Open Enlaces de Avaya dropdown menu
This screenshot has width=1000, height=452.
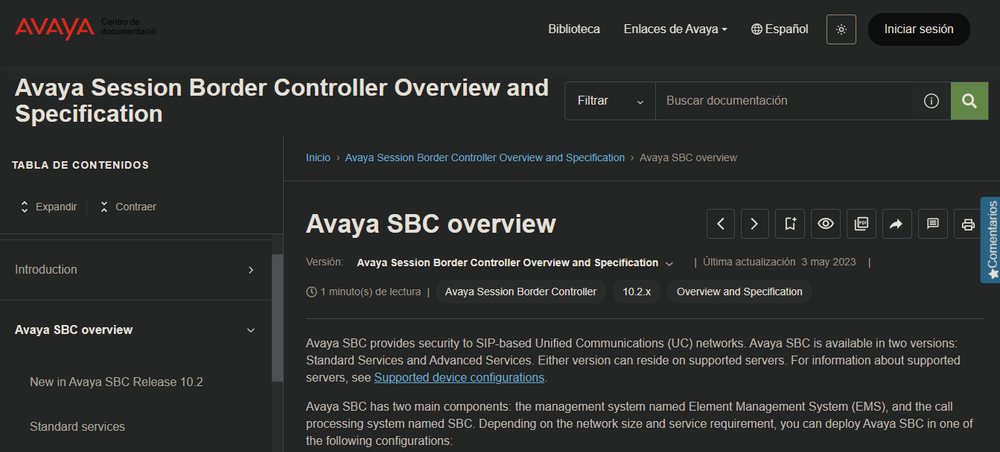675,29
